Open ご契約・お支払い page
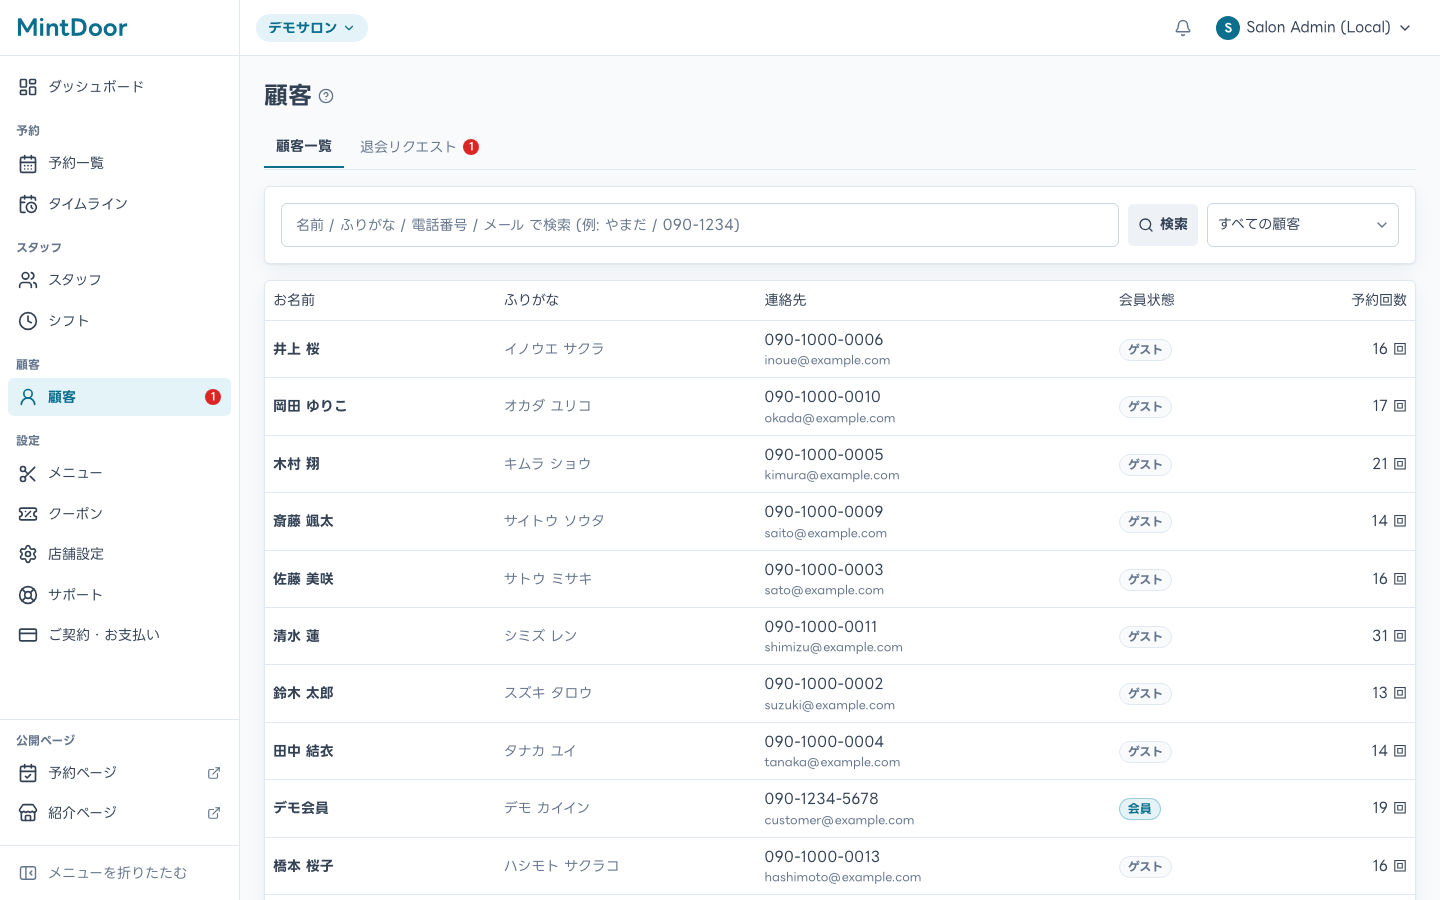Image resolution: width=1440 pixels, height=900 pixels. click(120, 635)
